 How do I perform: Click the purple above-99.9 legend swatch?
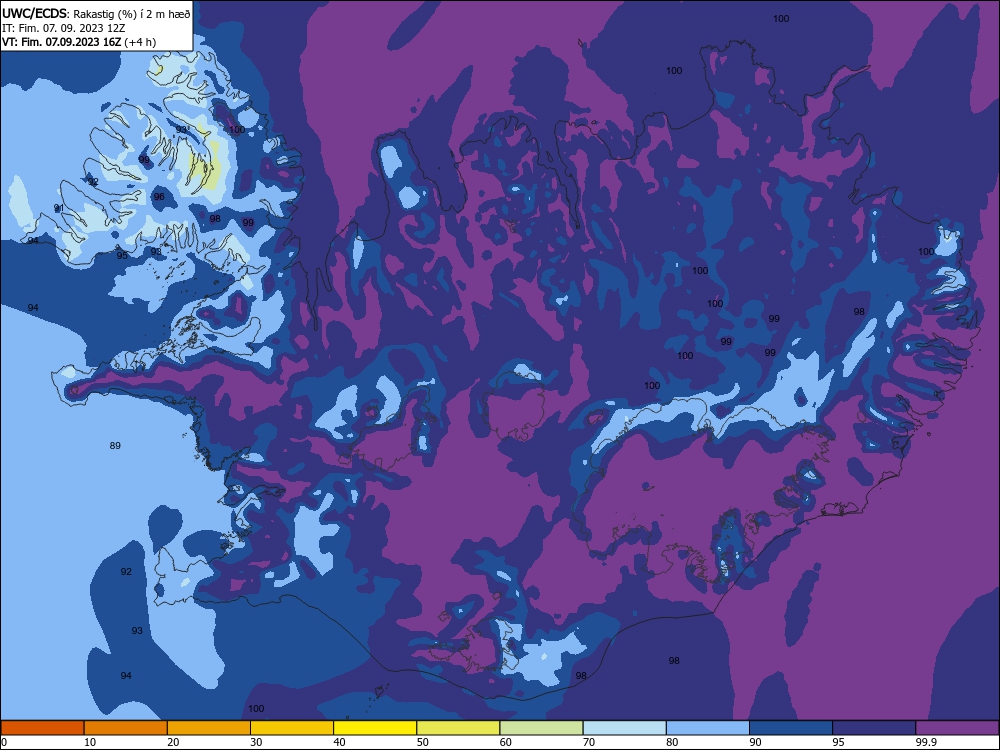click(x=957, y=728)
